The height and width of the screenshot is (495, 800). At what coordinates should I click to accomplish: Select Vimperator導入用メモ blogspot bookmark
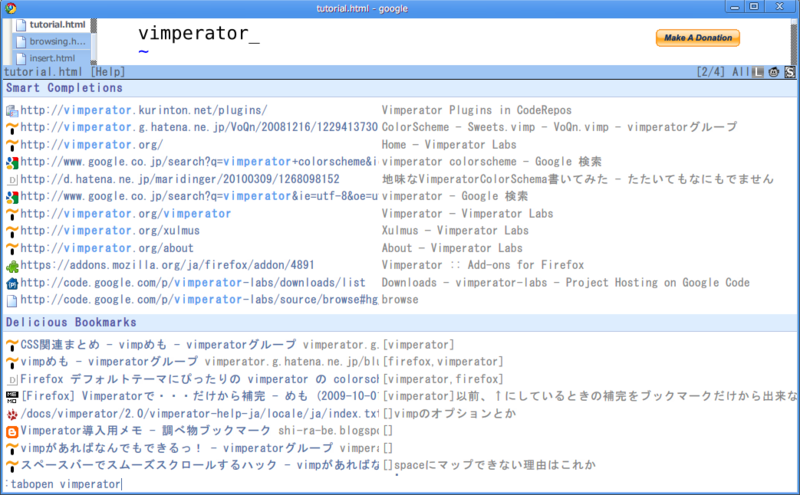[400, 431]
